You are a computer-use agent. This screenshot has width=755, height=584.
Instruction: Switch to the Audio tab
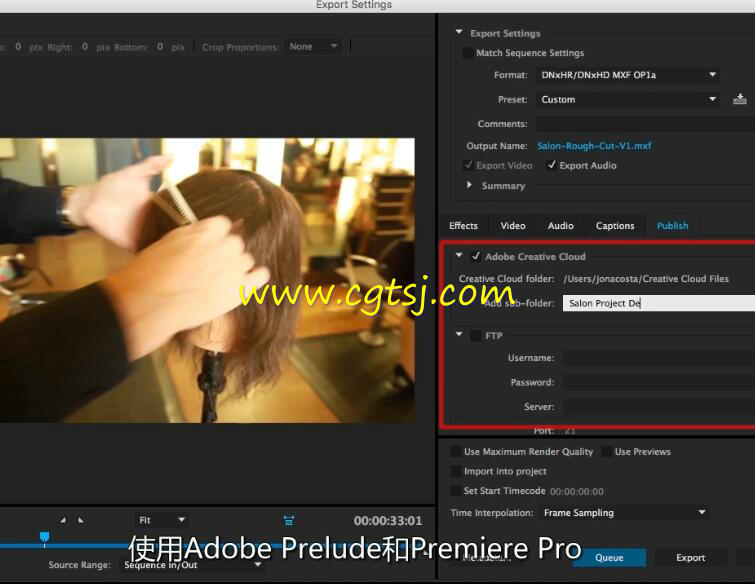tap(560, 225)
